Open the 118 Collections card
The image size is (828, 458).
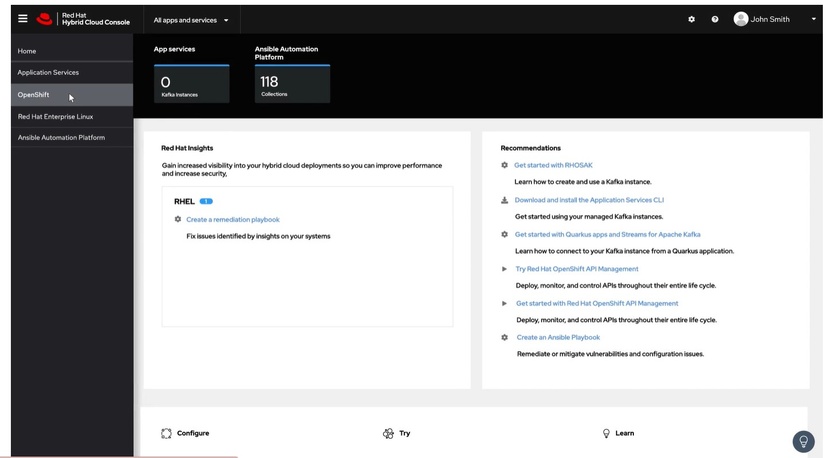pos(293,84)
